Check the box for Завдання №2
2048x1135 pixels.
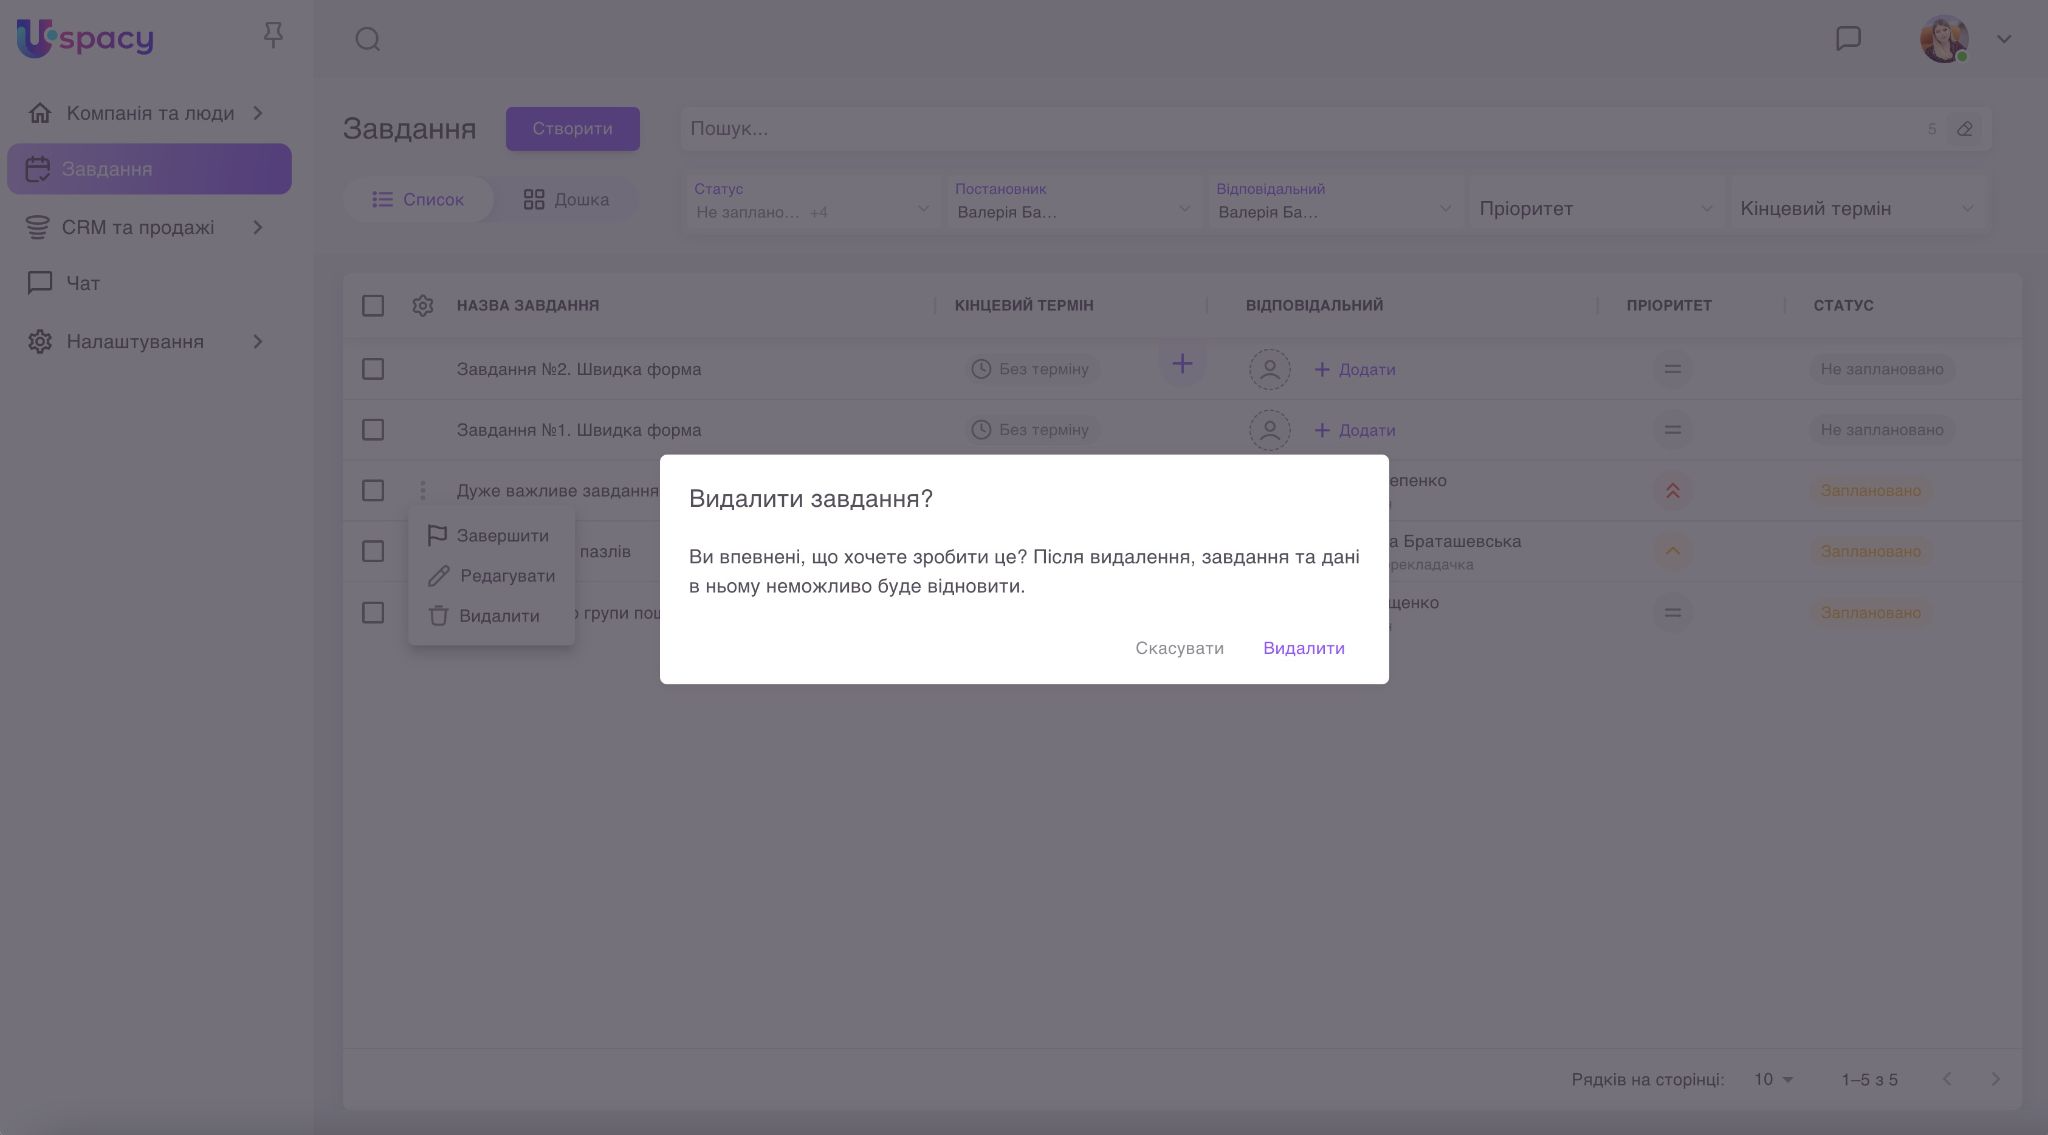click(373, 369)
